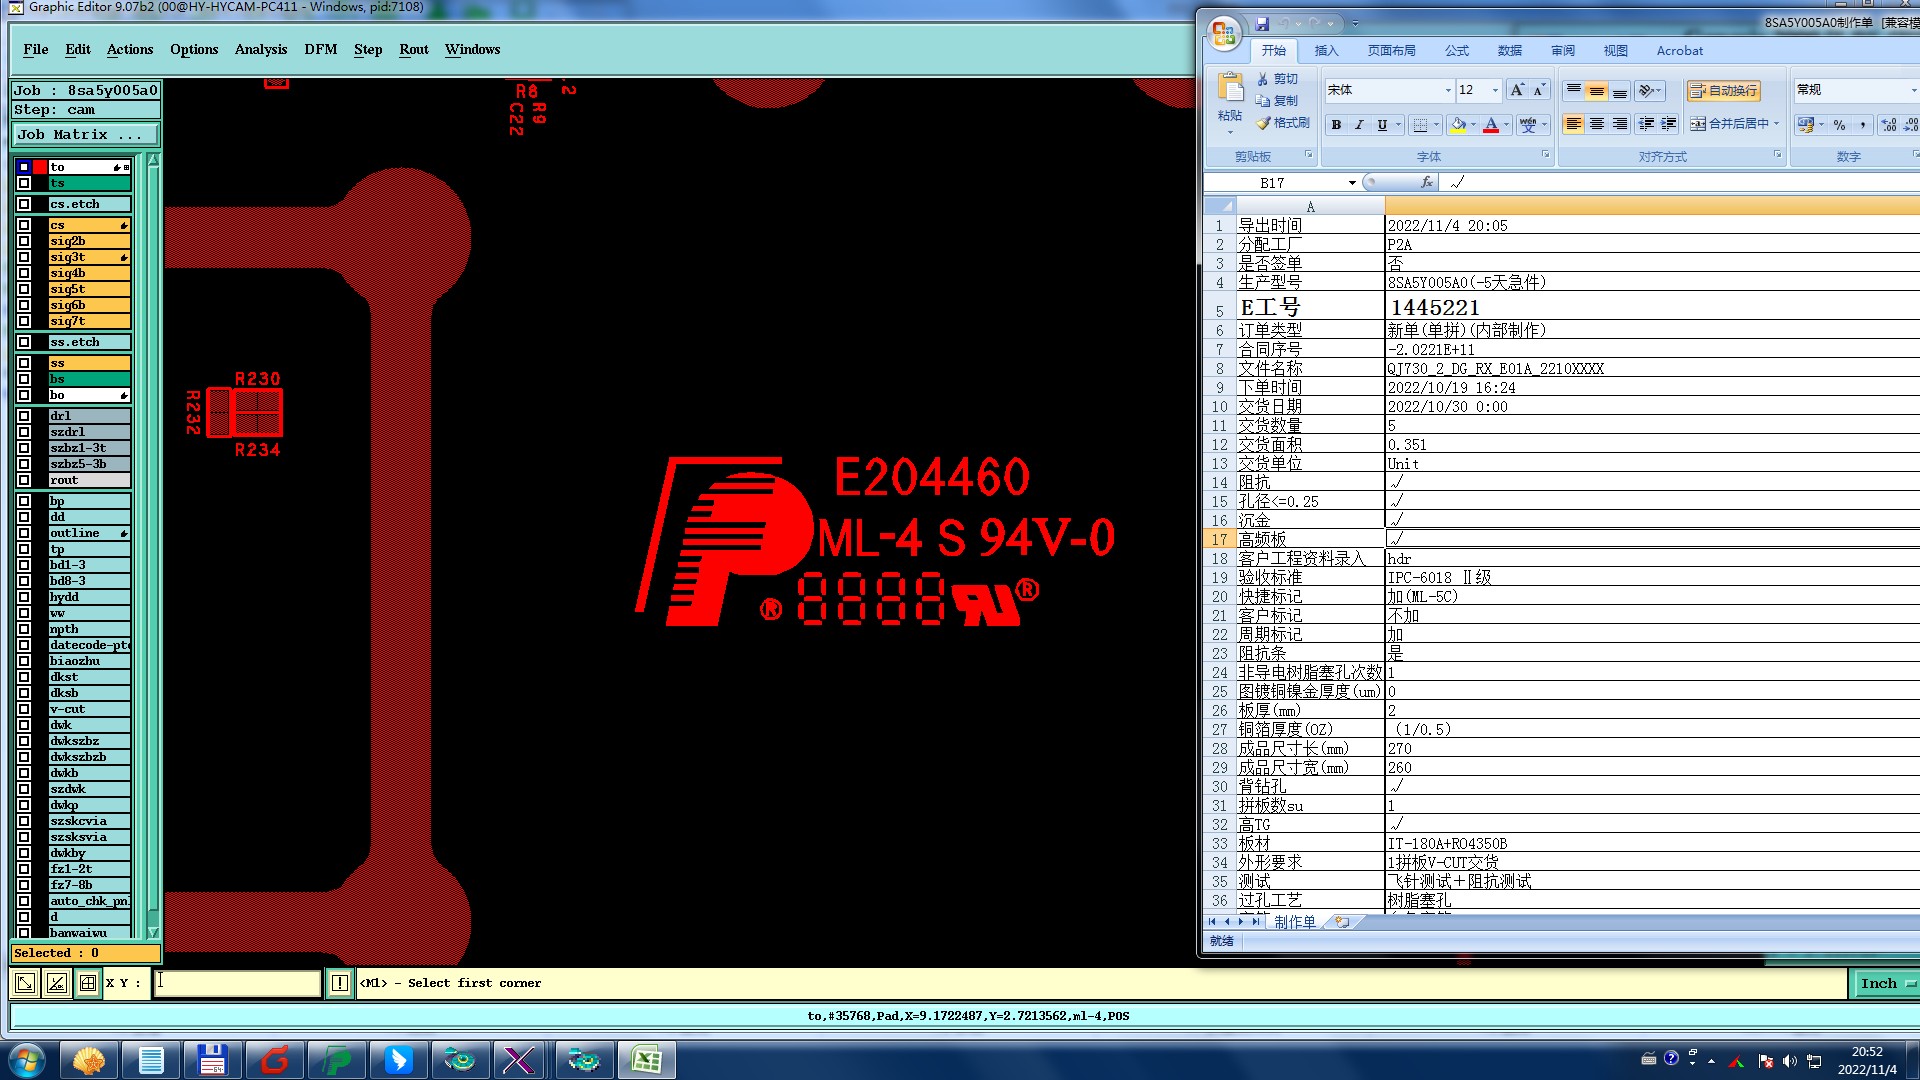Click the increase font size icon
1920x1080 pixels.
1517,90
